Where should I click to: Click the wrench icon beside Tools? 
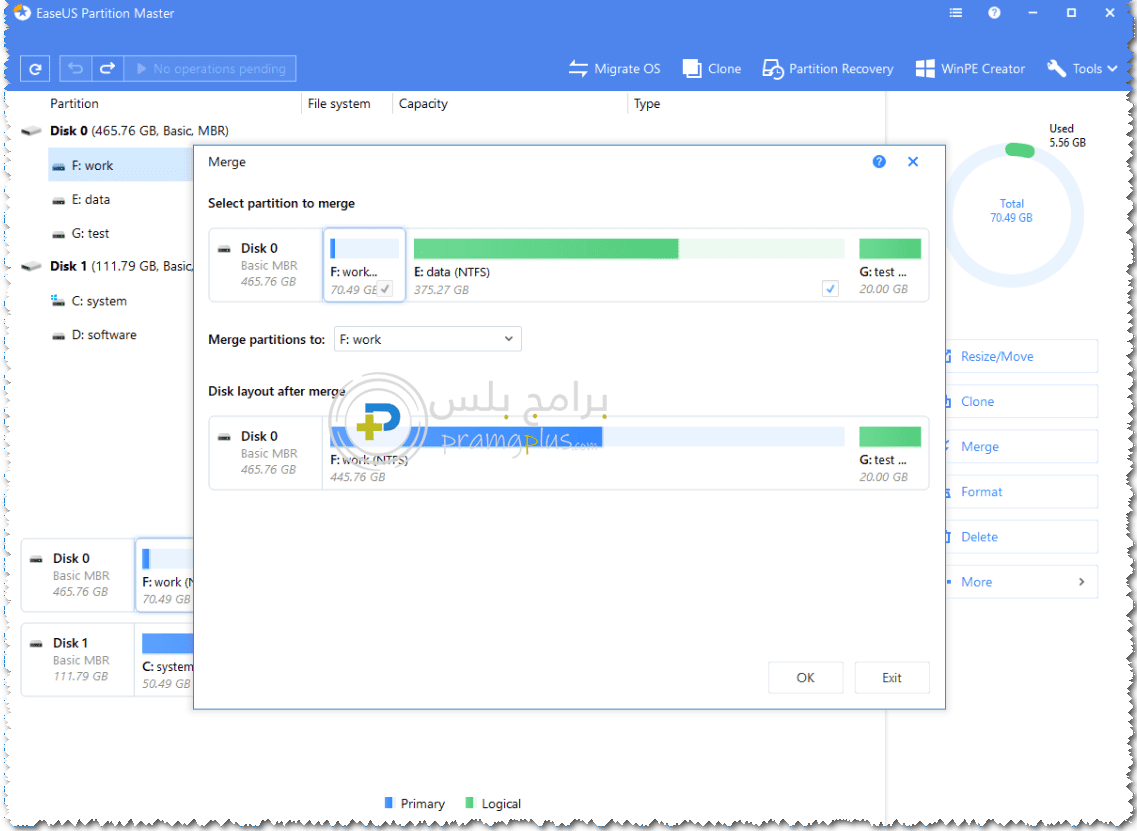click(x=1057, y=69)
